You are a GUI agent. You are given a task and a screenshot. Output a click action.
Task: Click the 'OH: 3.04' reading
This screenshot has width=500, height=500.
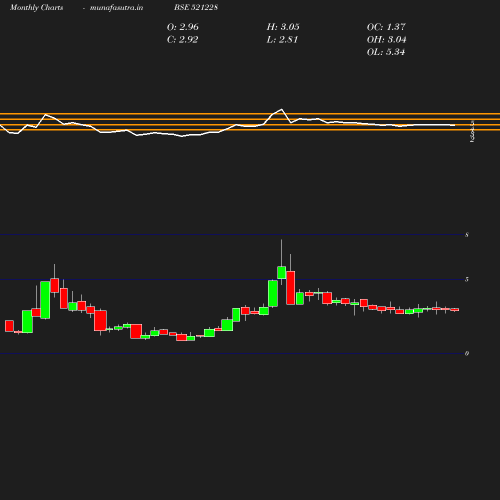coord(386,40)
